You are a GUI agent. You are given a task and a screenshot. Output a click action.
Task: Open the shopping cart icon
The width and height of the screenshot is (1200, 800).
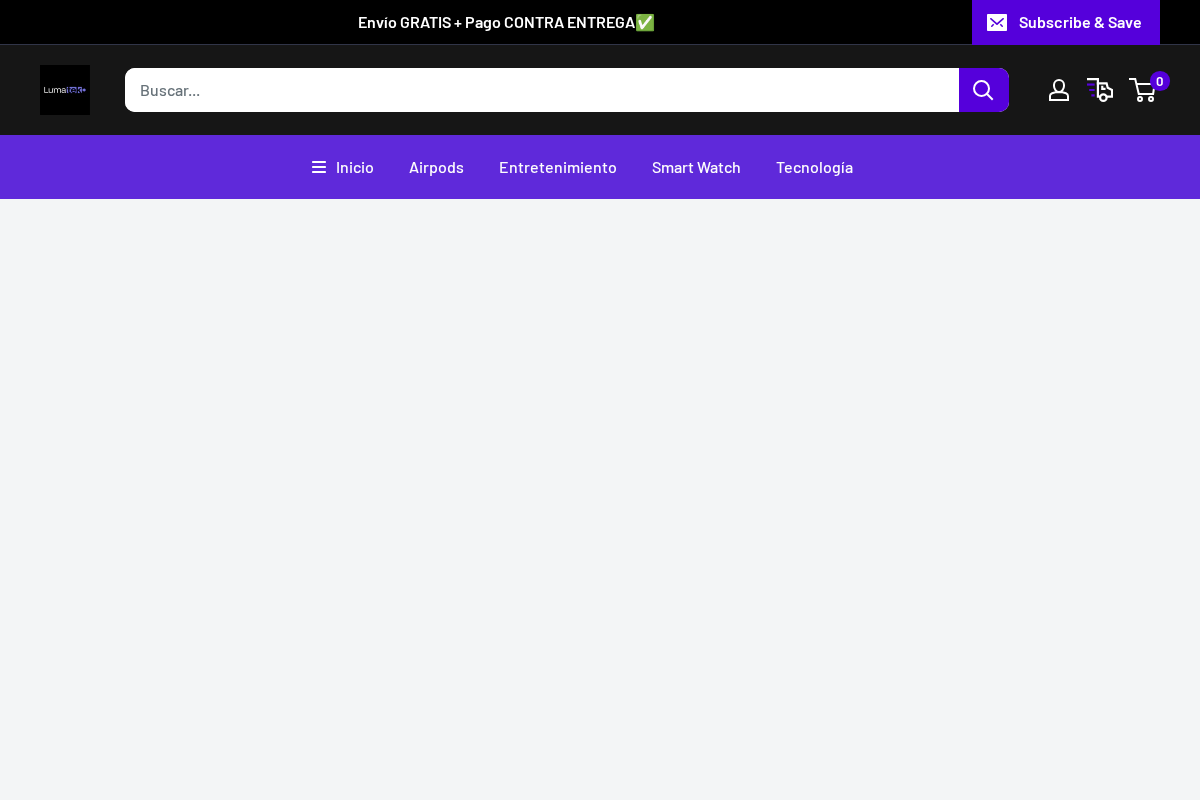1143,90
